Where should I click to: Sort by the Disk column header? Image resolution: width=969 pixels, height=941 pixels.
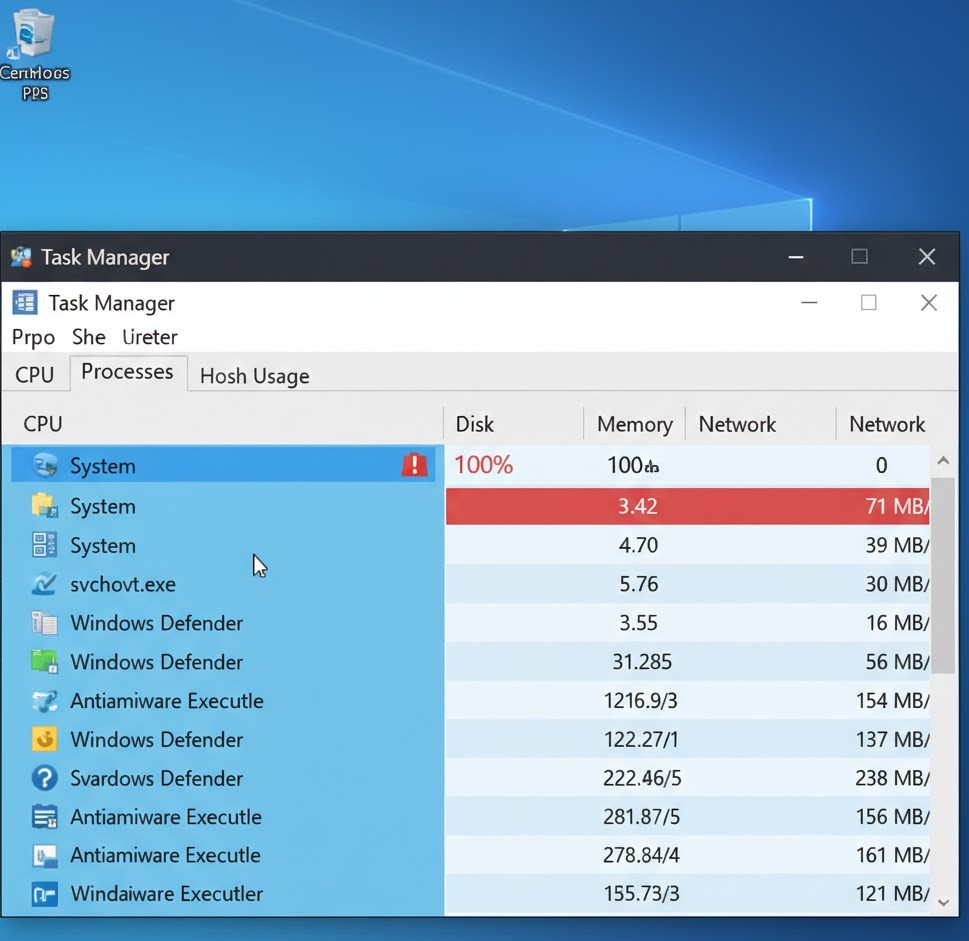coord(475,424)
